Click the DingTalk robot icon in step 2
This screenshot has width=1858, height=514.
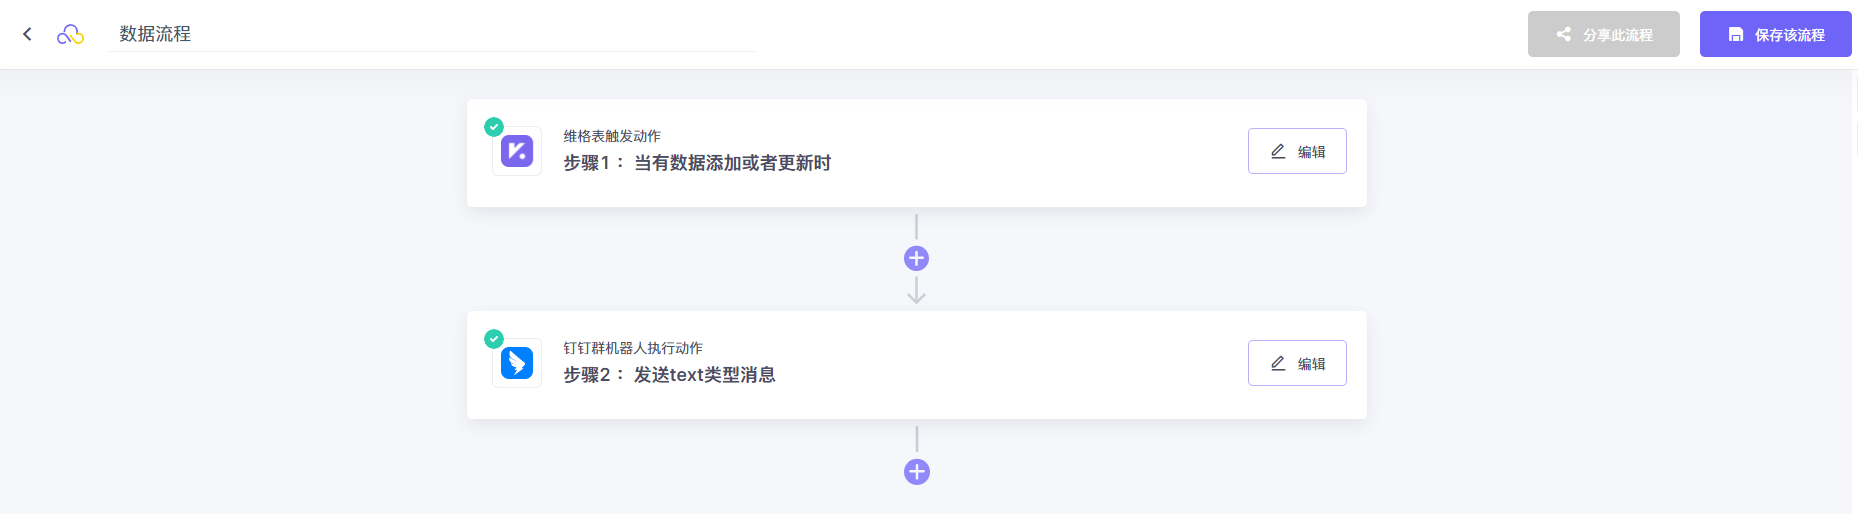point(517,363)
